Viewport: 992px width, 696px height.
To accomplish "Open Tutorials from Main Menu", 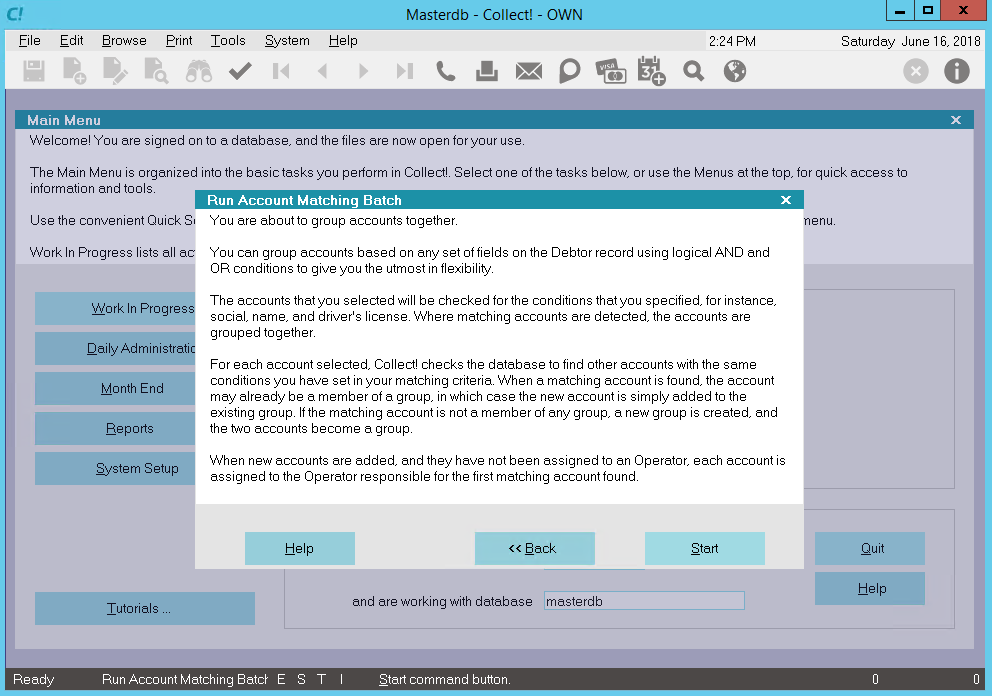I will pos(145,609).
